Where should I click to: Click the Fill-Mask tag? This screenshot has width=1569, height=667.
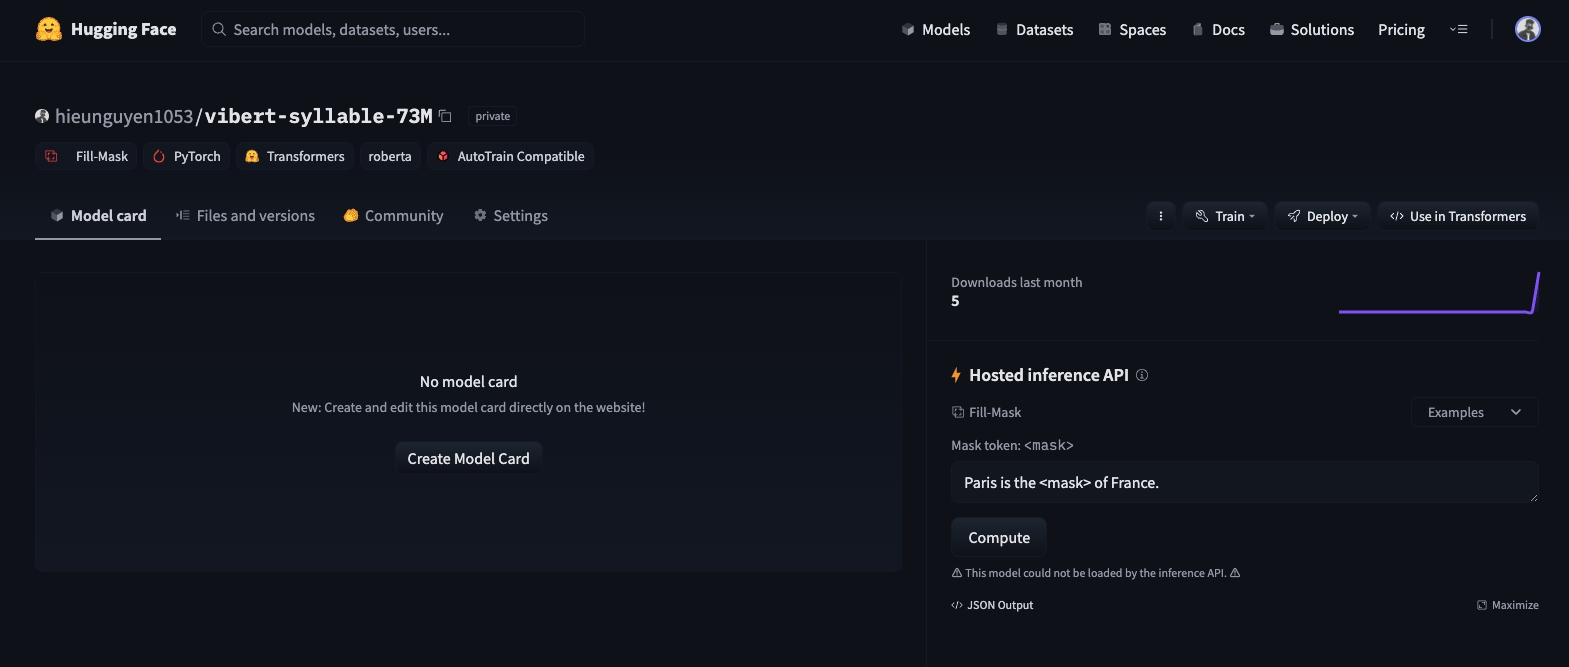coord(86,156)
